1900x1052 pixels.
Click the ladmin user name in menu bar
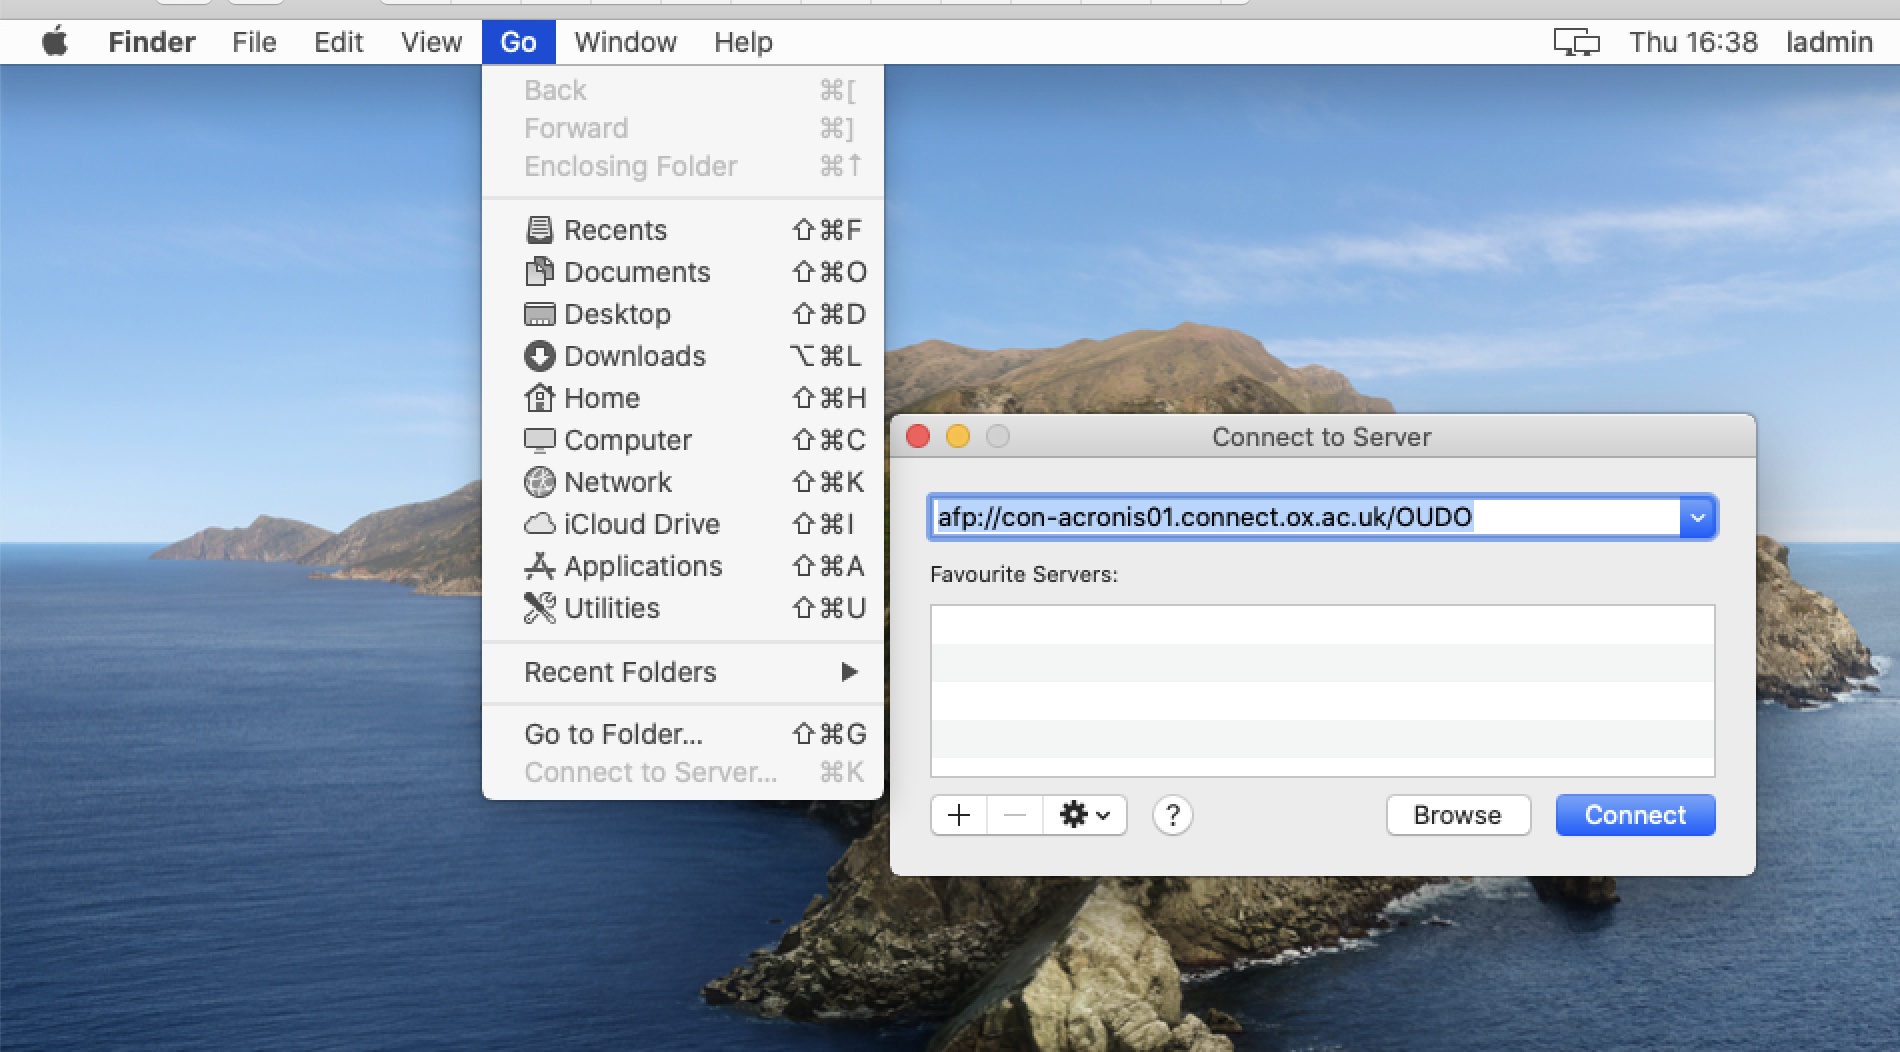(x=1829, y=42)
